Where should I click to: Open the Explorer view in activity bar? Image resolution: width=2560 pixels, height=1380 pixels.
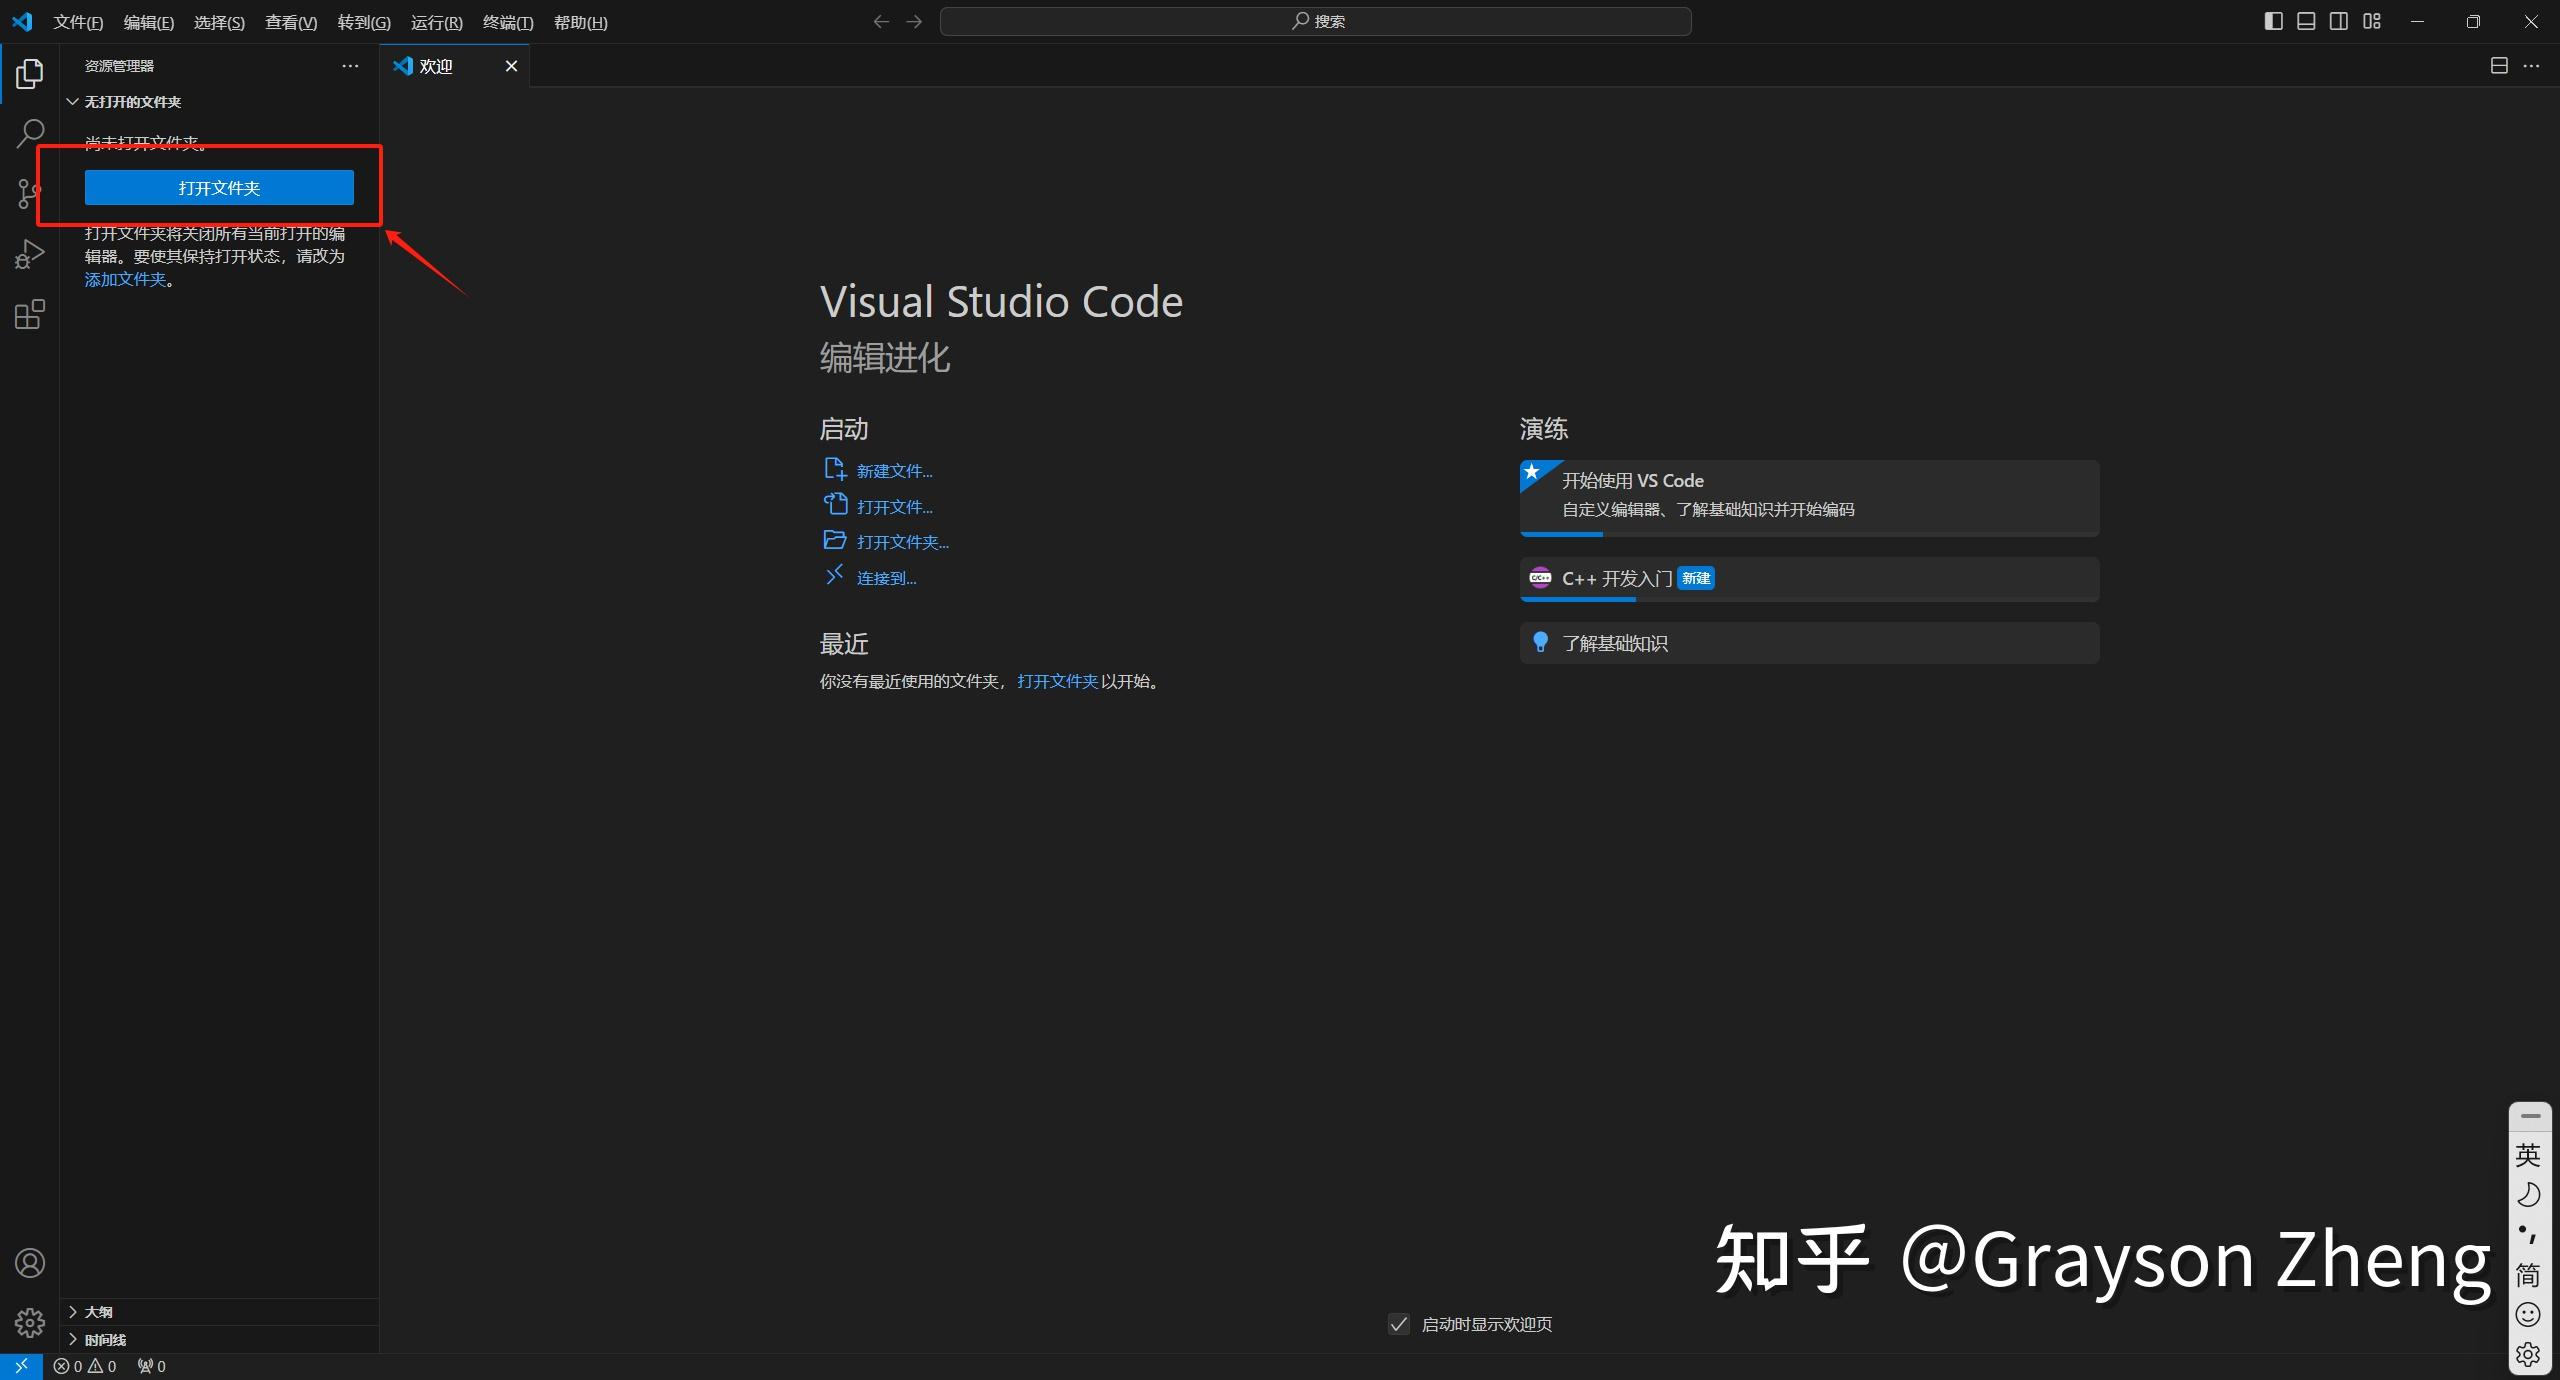click(30, 73)
